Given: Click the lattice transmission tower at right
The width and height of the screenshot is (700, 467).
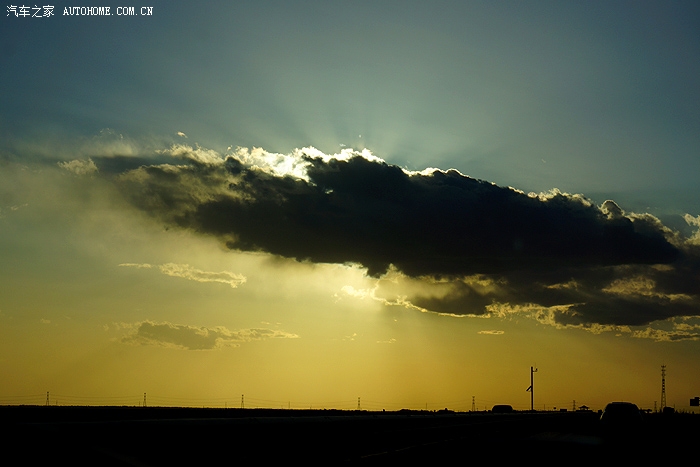Looking at the screenshot, I should tap(662, 386).
